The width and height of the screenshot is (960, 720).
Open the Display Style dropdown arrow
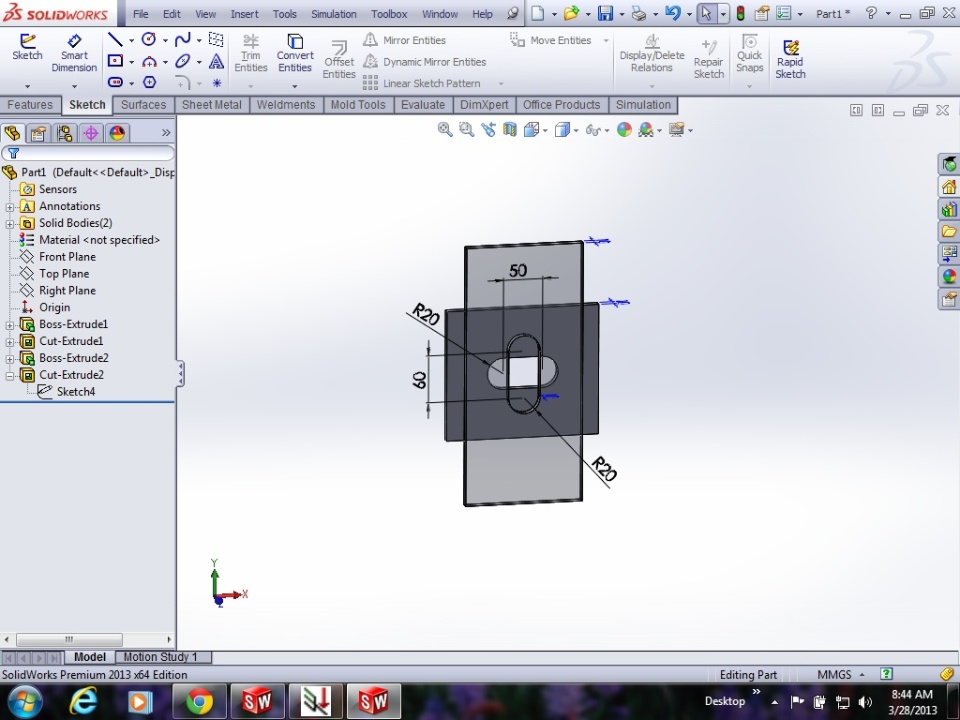click(576, 130)
